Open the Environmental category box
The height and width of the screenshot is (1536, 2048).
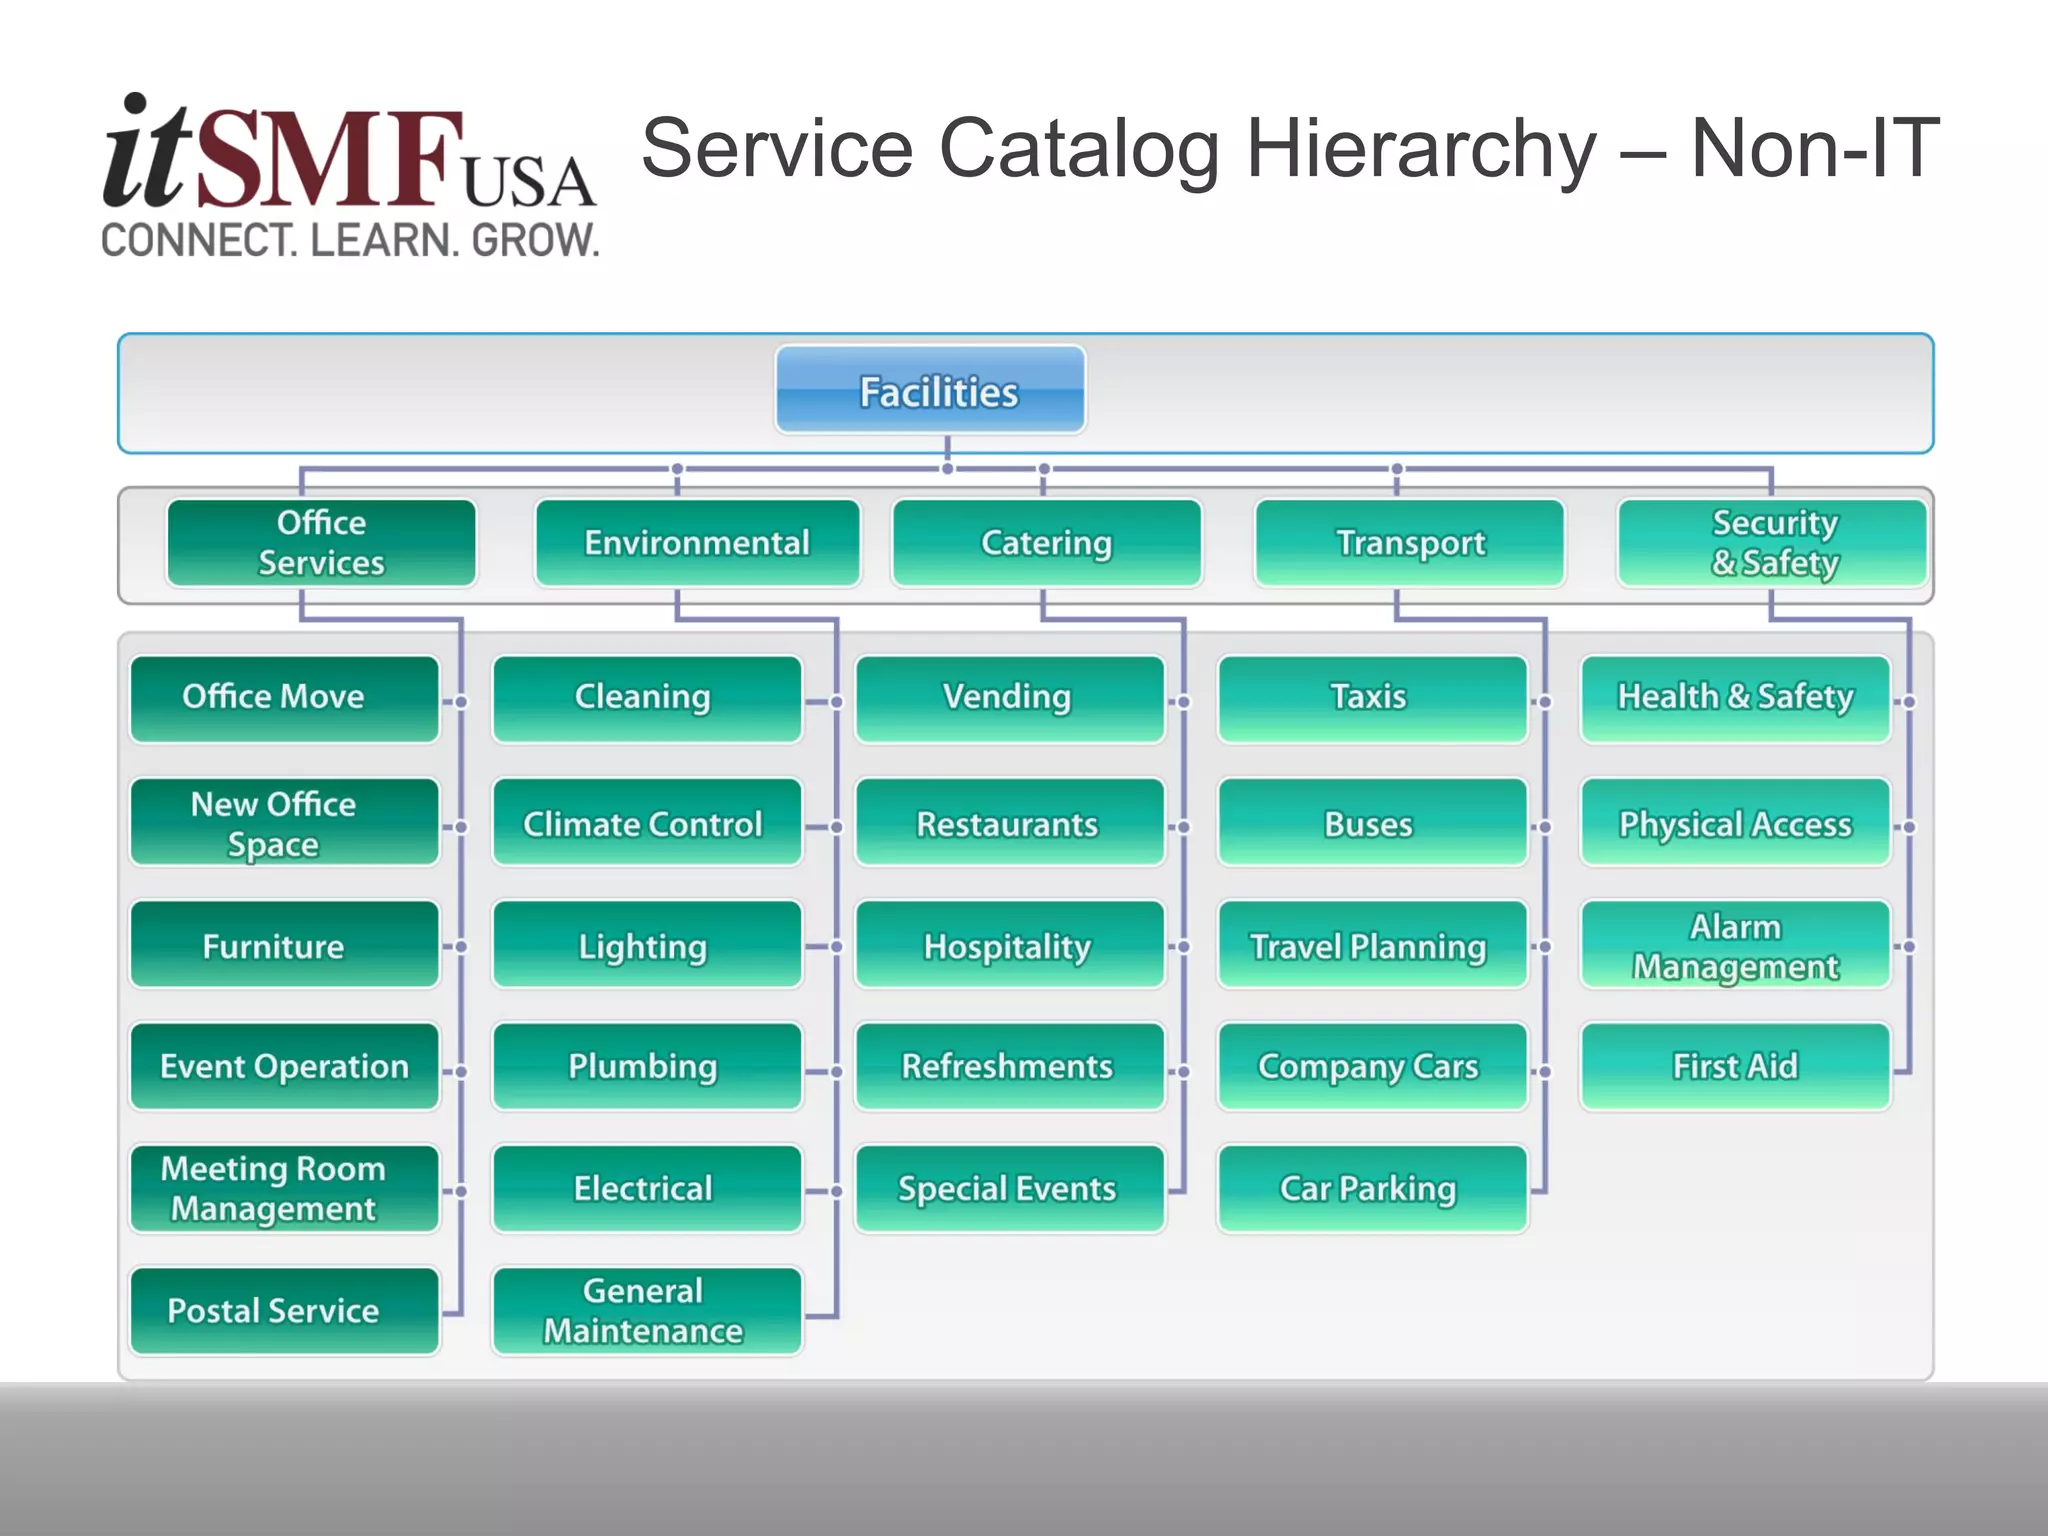click(x=697, y=542)
